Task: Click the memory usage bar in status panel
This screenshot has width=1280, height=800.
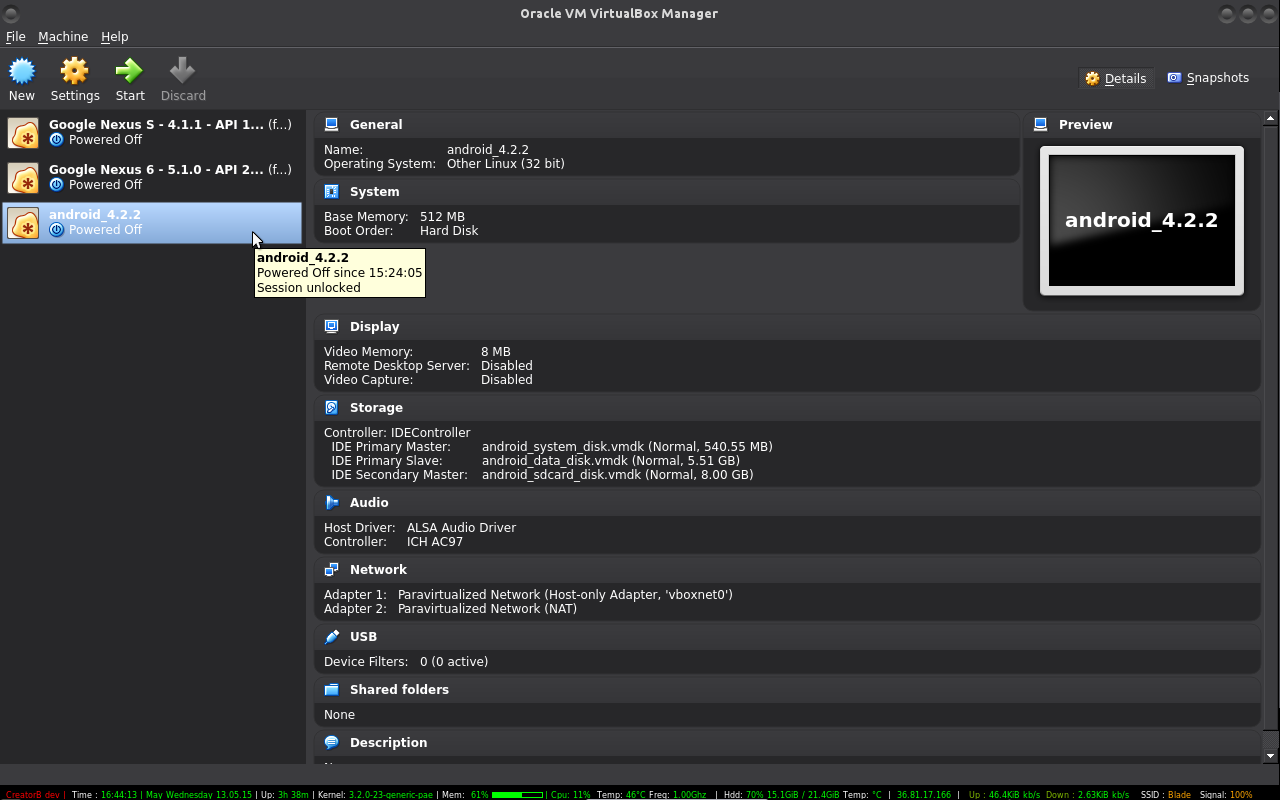Action: (x=518, y=795)
